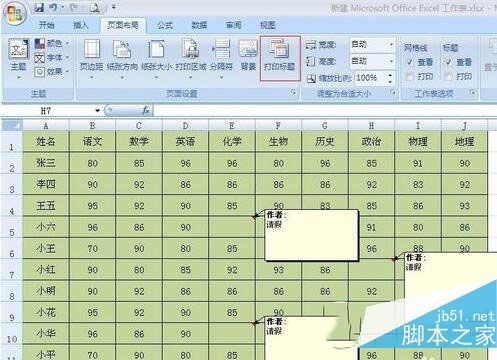The width and height of the screenshot is (497, 360).
Task: Open the theme 颜色 colors menu
Action: click(x=52, y=43)
